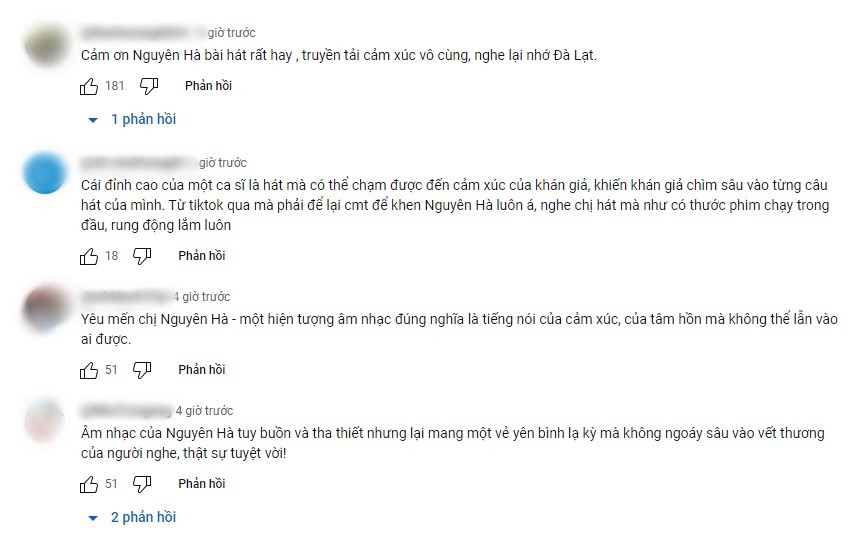Like the 'Âm nhạc của Nguyên Hà' comment

coord(89,484)
